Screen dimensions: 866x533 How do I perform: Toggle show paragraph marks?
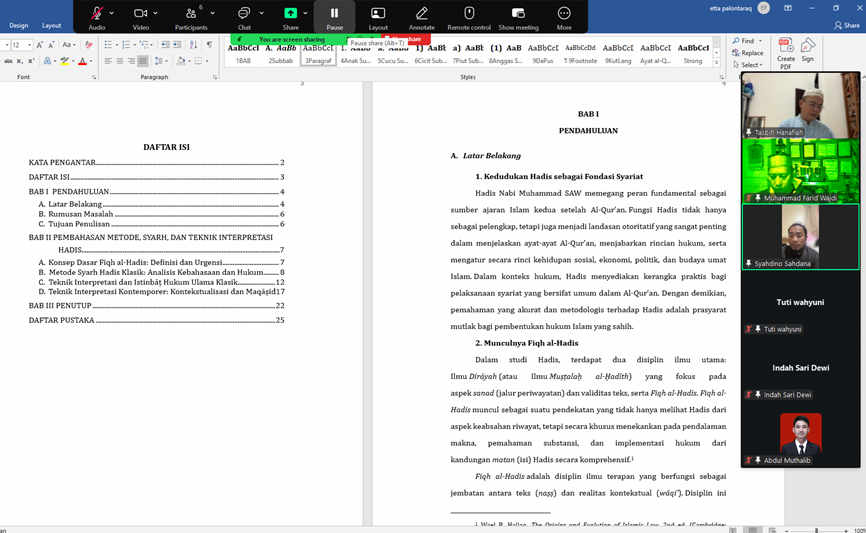point(209,45)
